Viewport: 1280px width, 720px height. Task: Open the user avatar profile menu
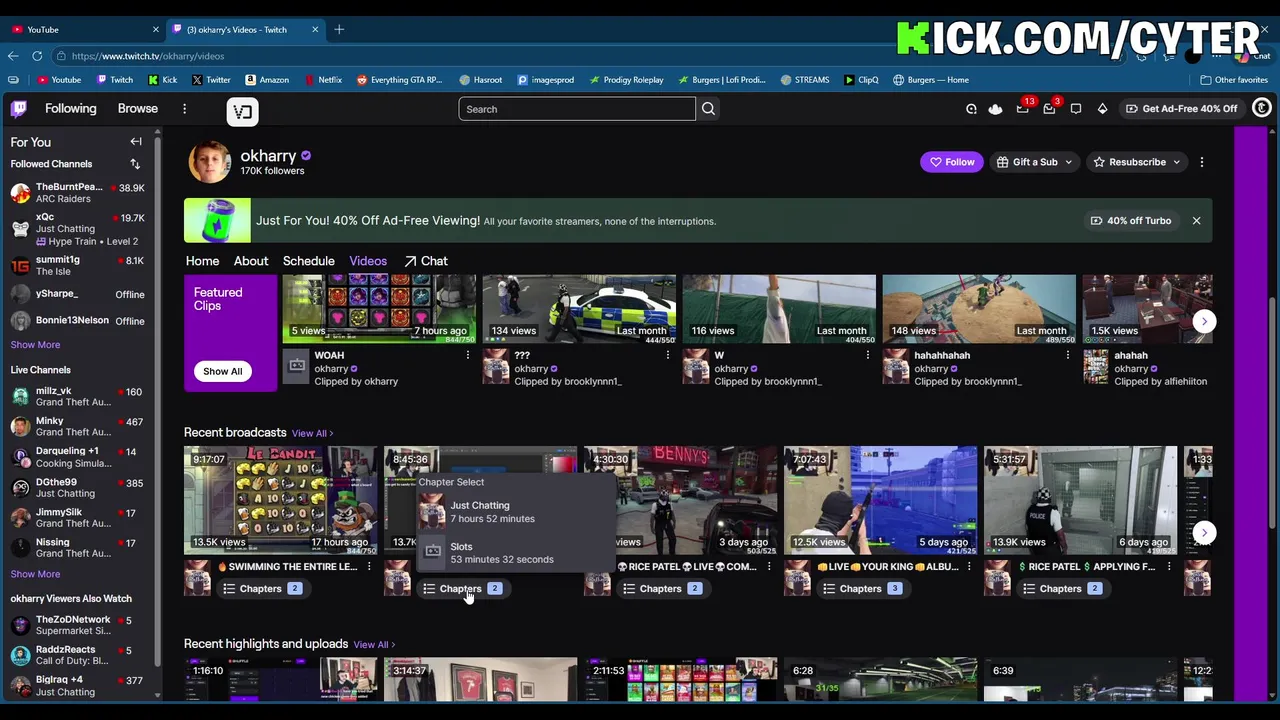tap(1262, 108)
